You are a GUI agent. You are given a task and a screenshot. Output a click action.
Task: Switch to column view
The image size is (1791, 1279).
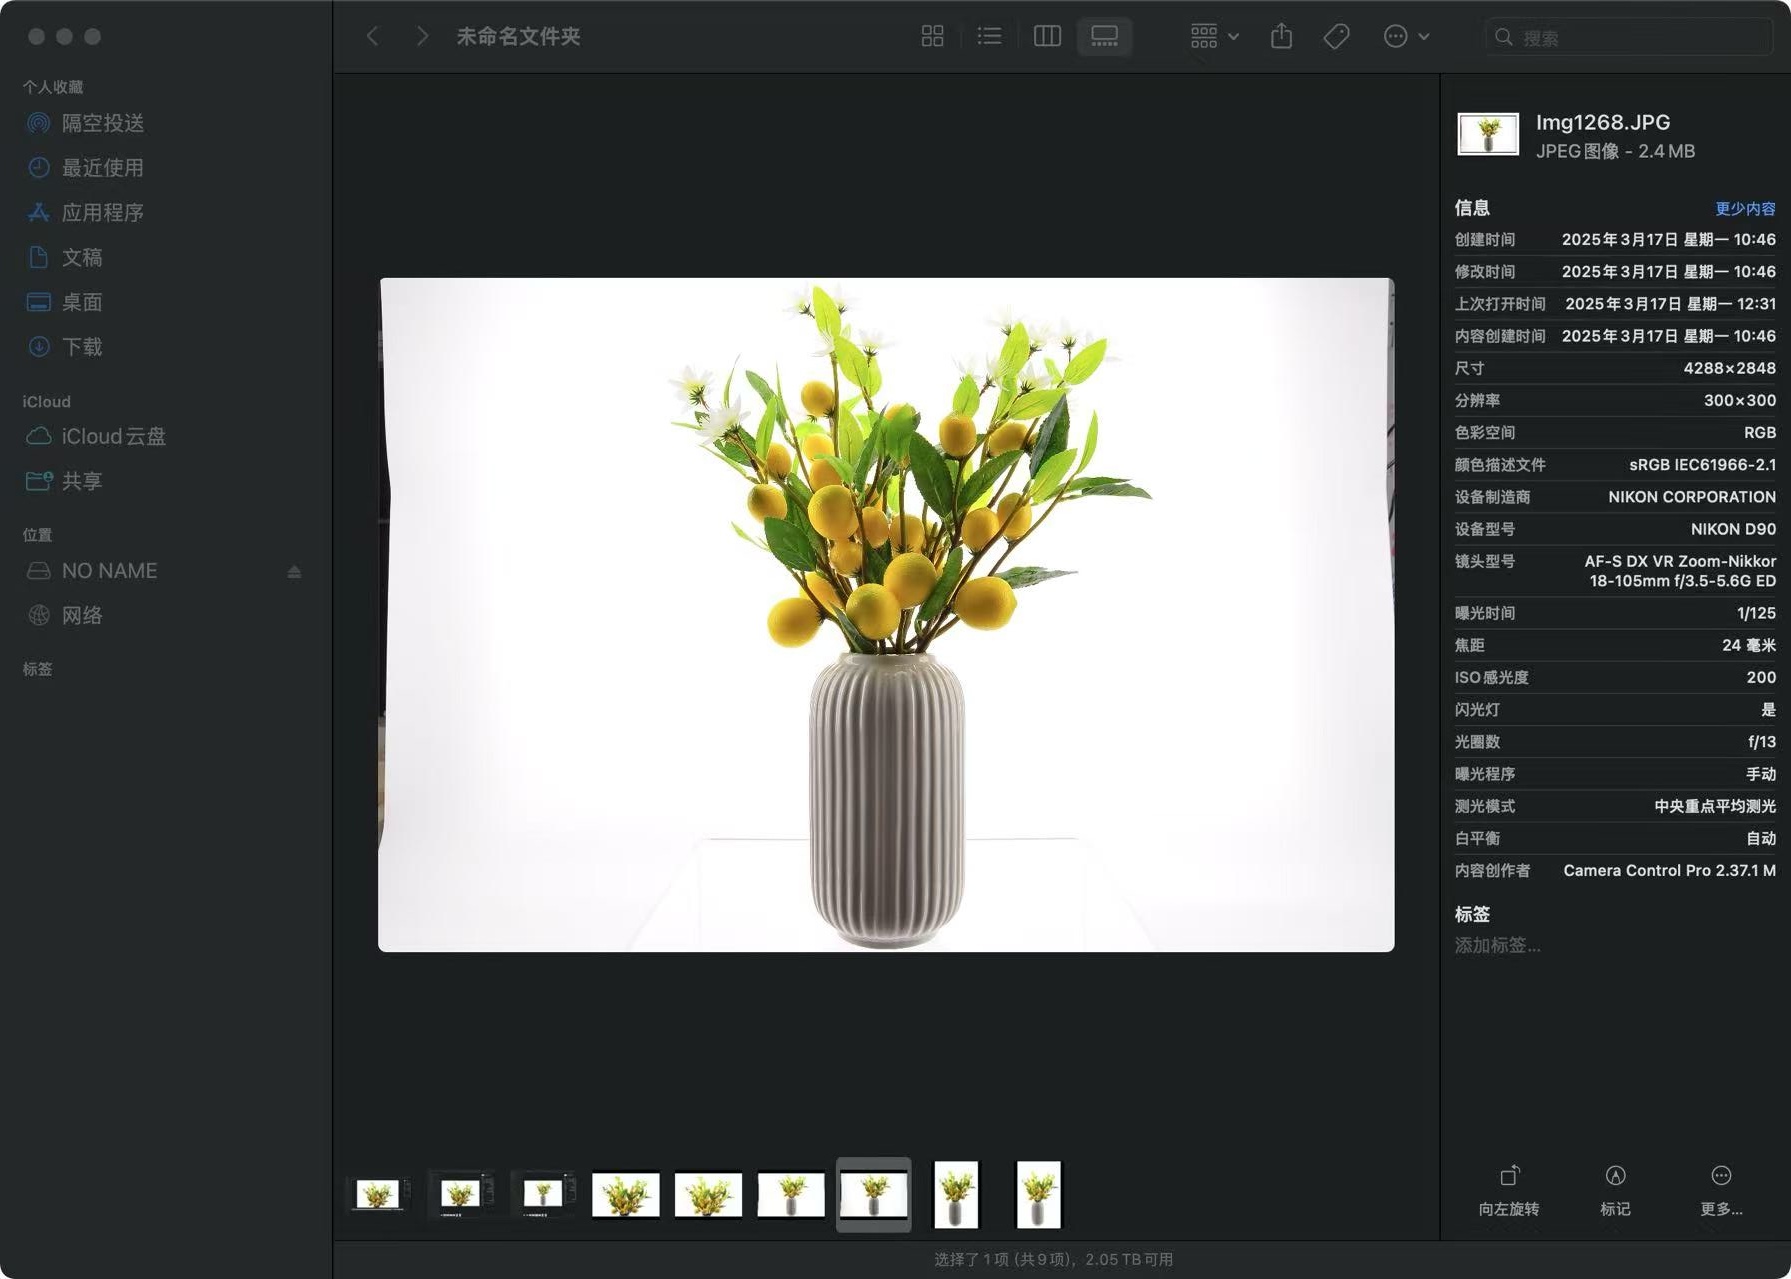click(1047, 37)
